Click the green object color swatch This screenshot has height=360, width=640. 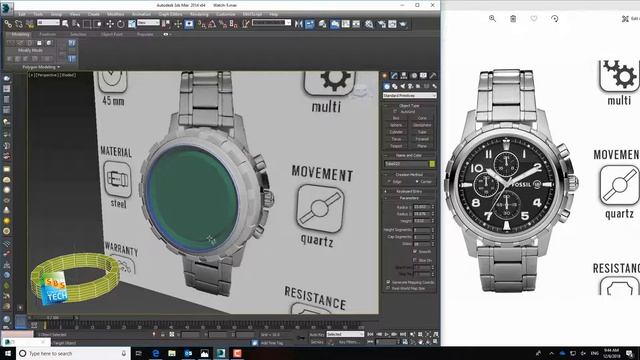[x=432, y=164]
